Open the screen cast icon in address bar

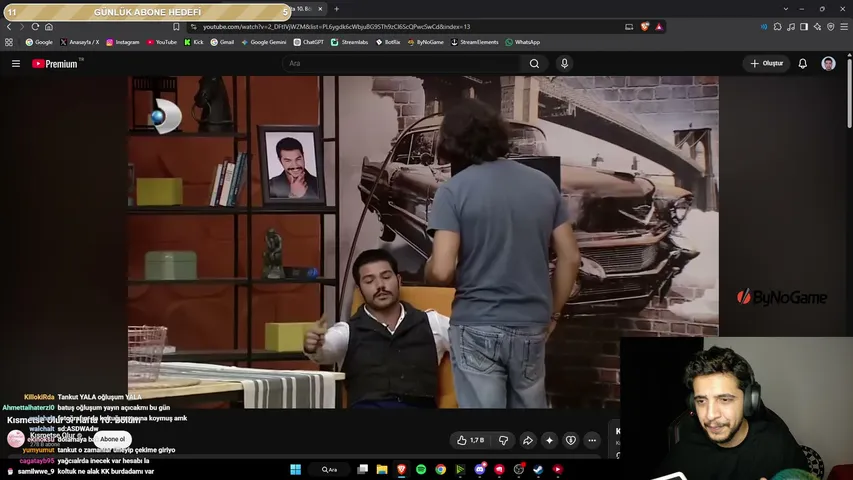[x=629, y=27]
